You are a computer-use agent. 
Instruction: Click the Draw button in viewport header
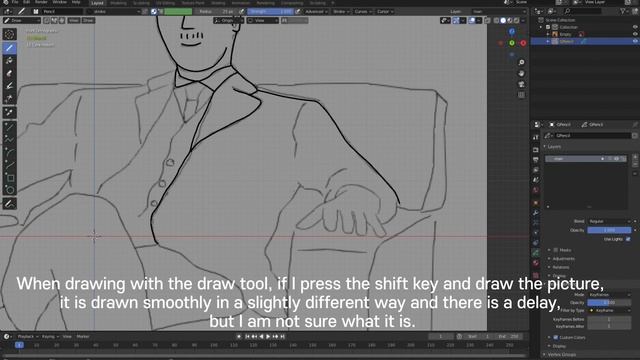(88, 20)
